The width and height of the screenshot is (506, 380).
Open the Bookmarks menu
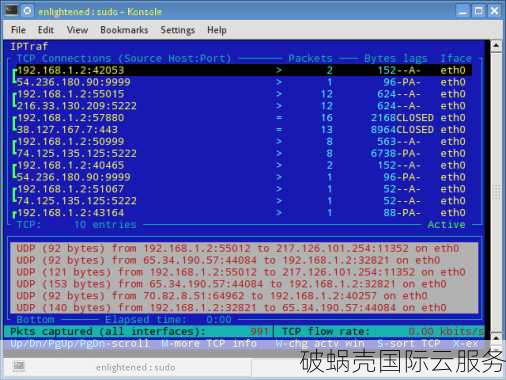(x=124, y=30)
